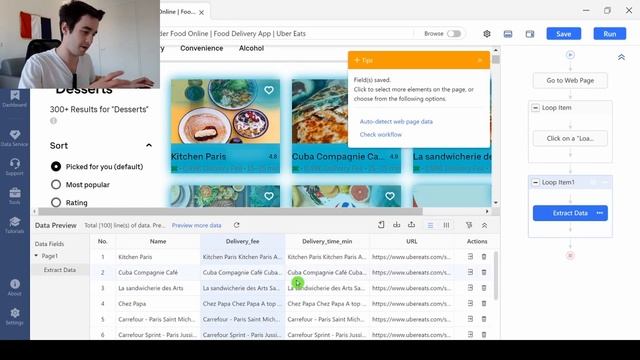
Task: Open Tutorials in the sidebar
Action: point(15,225)
